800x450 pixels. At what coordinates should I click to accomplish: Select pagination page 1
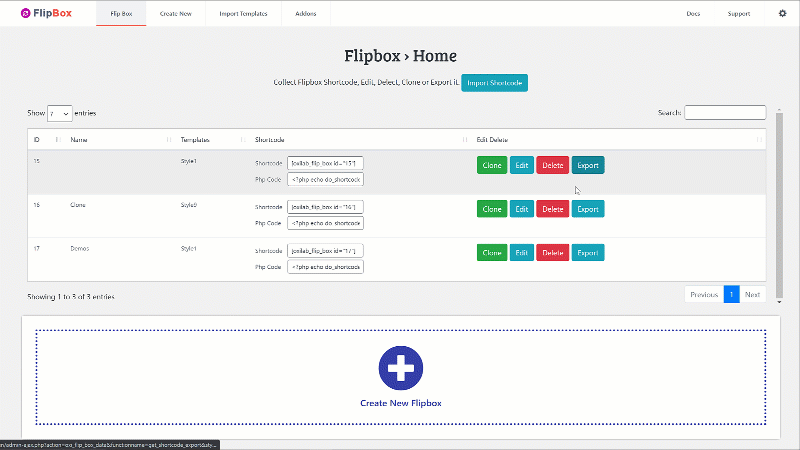pos(731,294)
